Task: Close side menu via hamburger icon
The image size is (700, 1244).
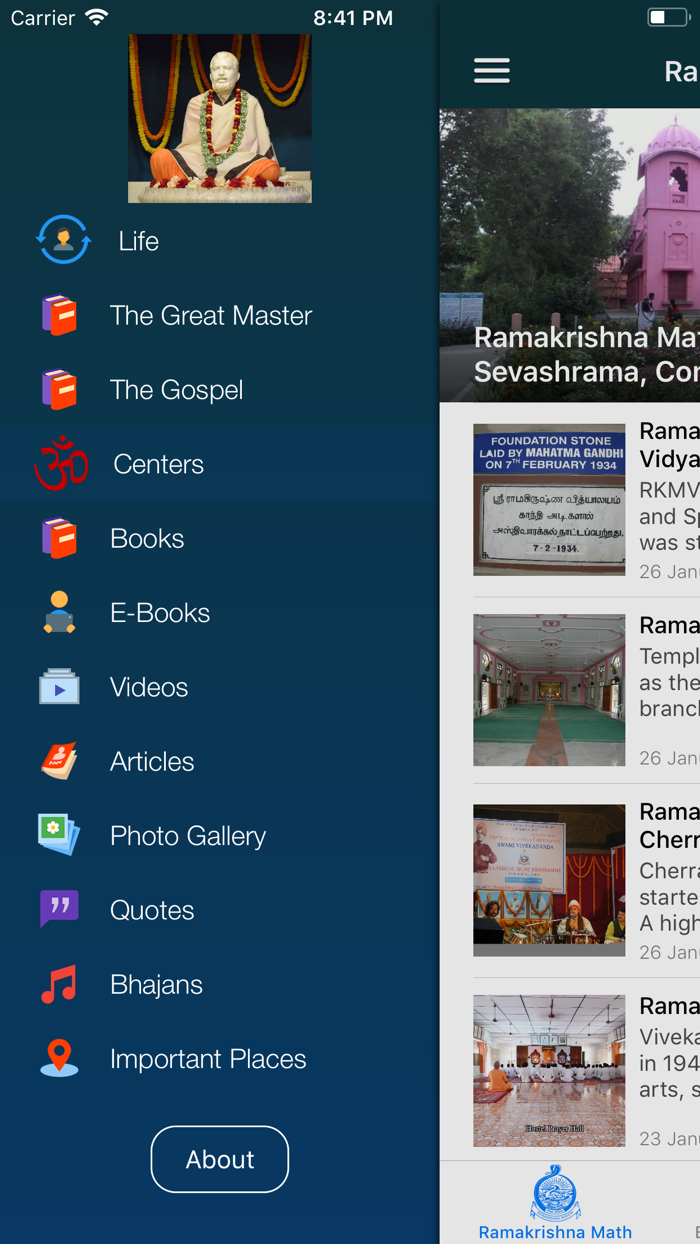Action: coord(491,70)
